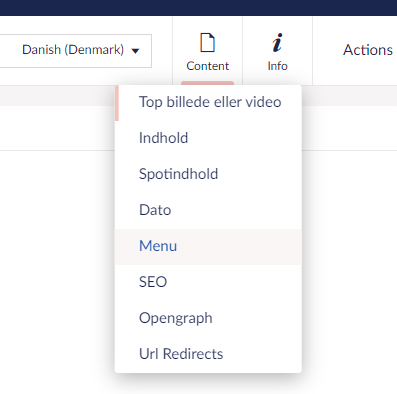The height and width of the screenshot is (394, 397).
Task: Click the Content document icon
Action: [207, 43]
